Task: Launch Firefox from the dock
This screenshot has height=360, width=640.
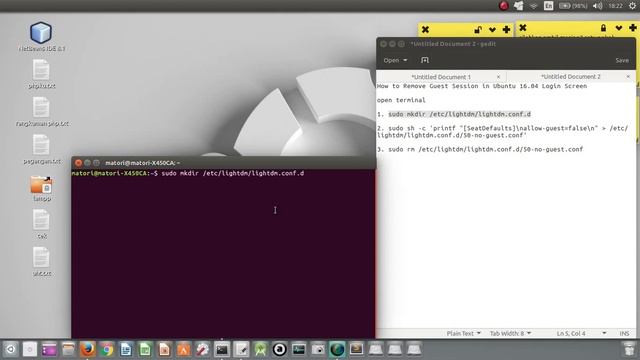Action: click(x=87, y=349)
